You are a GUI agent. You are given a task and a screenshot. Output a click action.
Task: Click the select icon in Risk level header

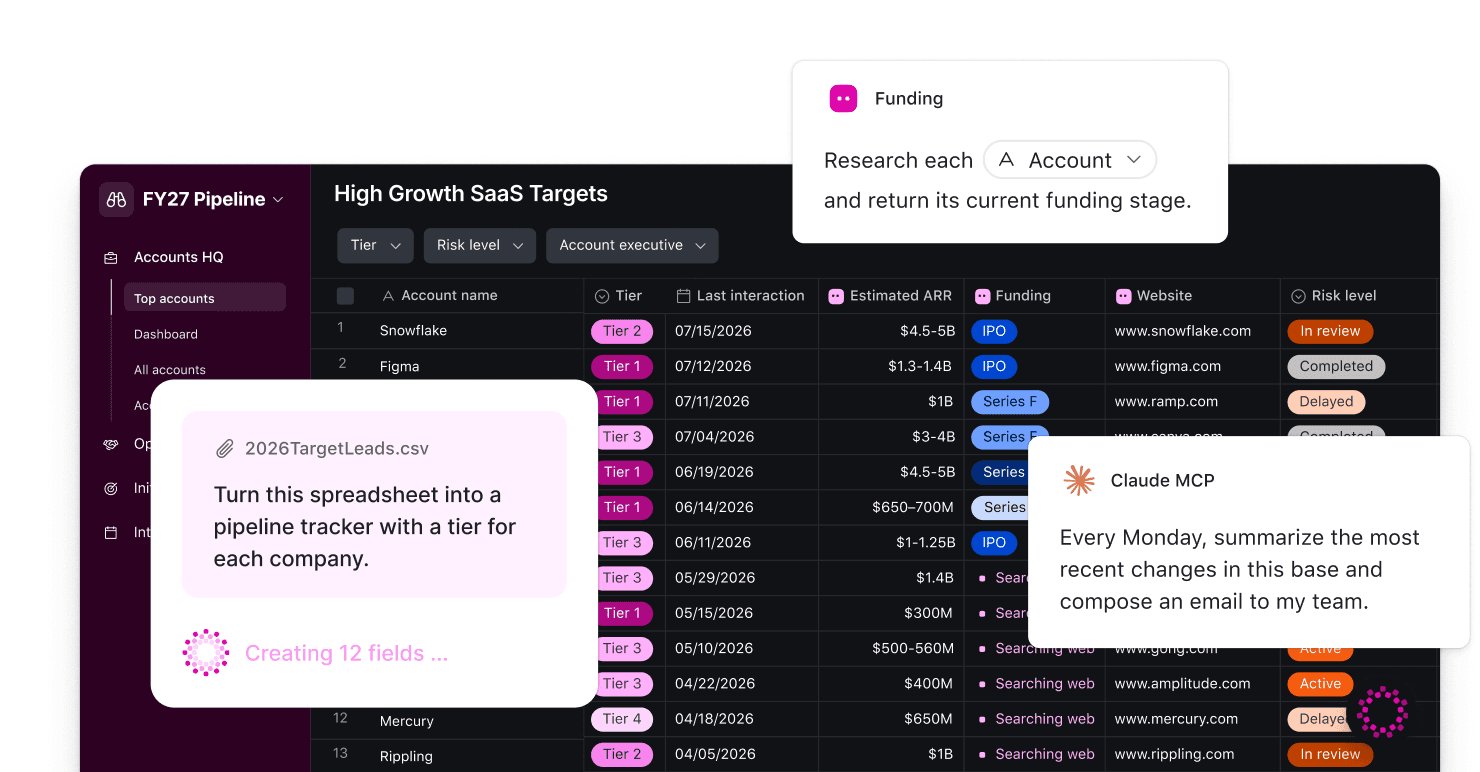pos(1298,296)
